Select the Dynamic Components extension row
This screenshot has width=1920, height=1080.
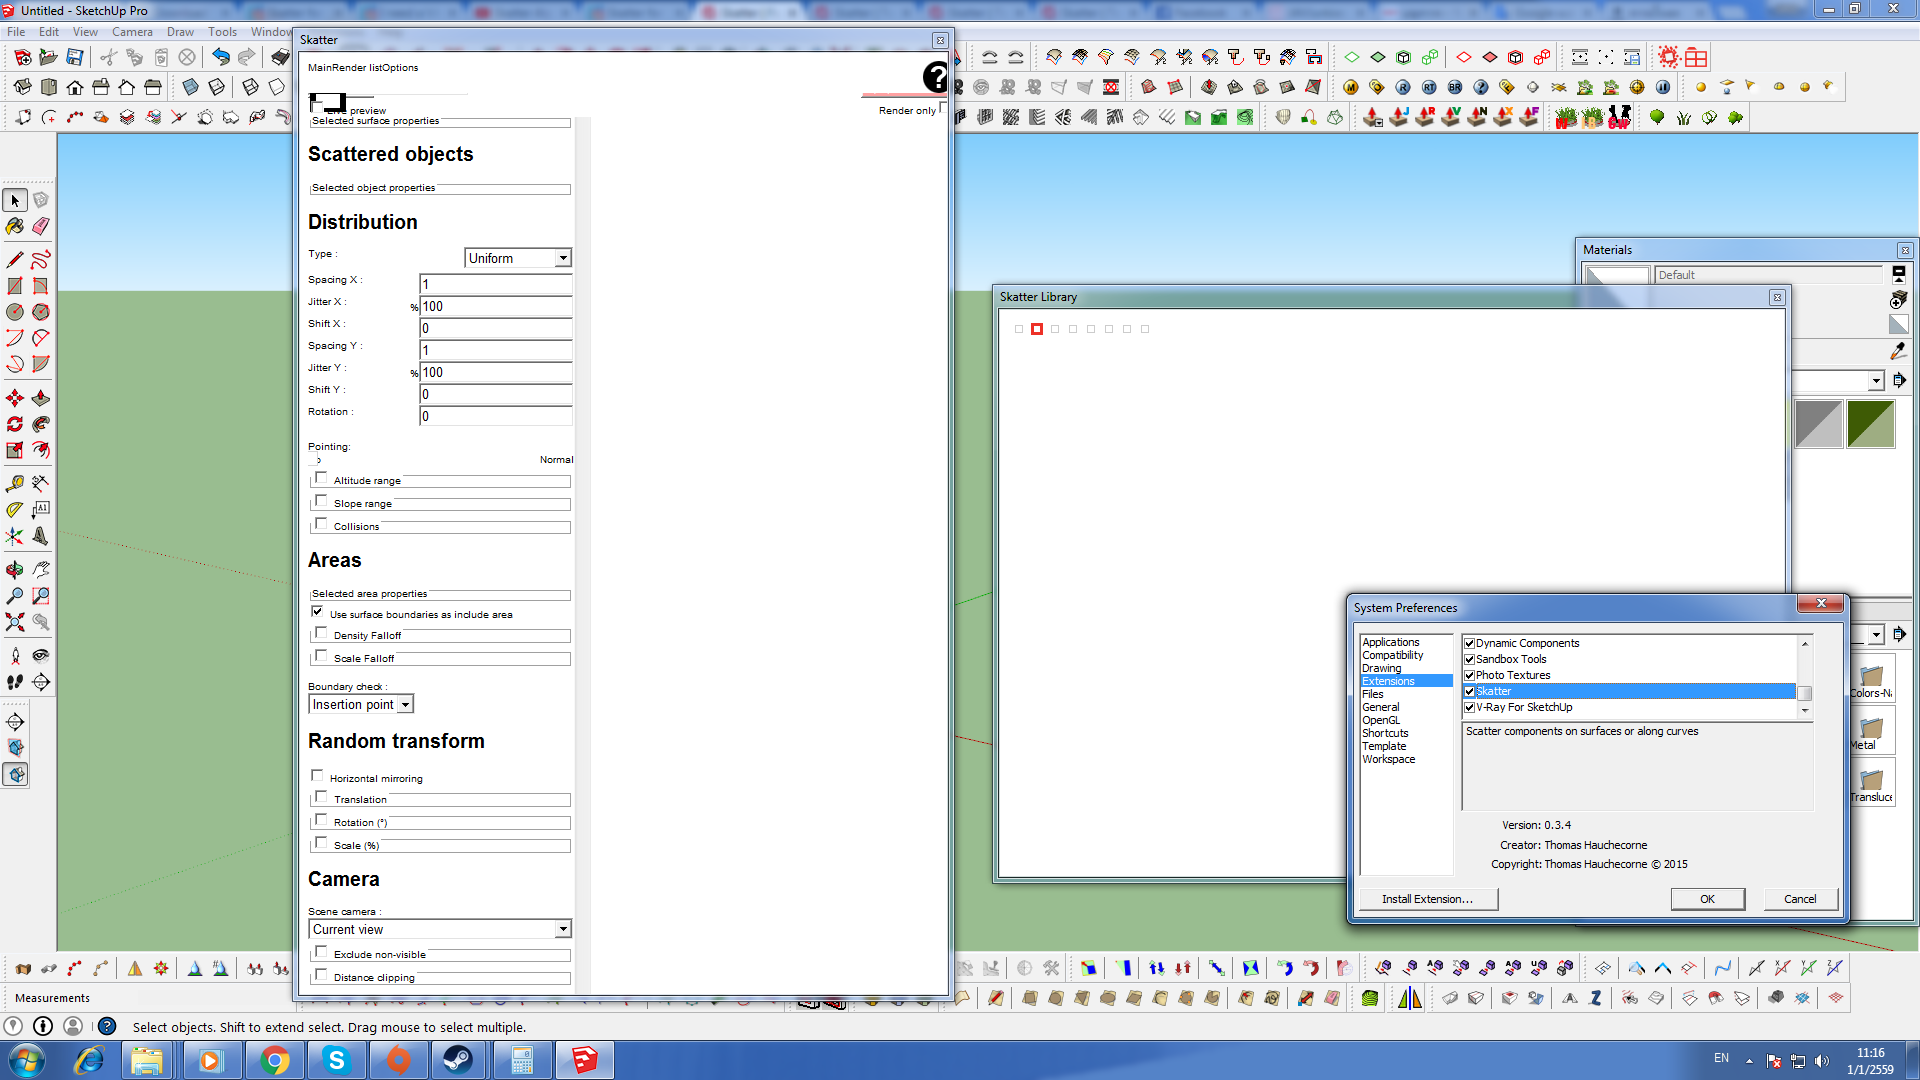point(1630,643)
